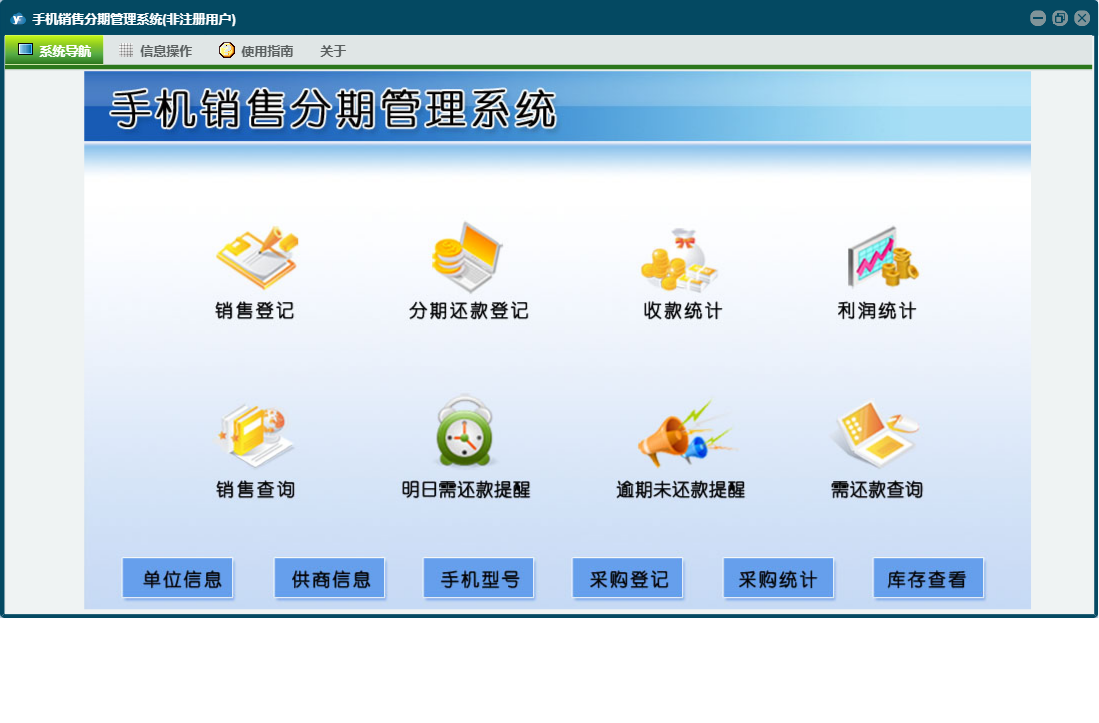Viewport: 1099px width, 723px height.
Task: Click the 使用指南 round icon
Action: point(226,50)
